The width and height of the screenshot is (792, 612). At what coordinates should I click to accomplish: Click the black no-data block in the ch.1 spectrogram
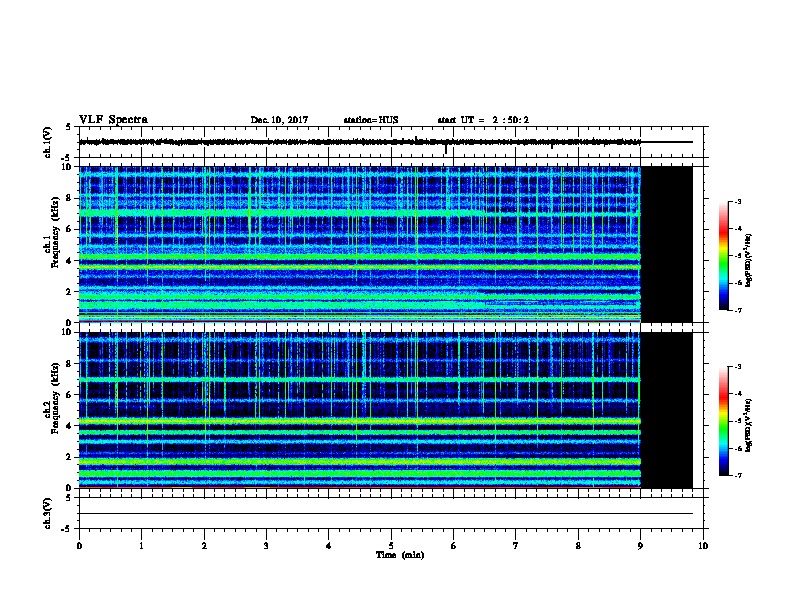click(x=667, y=244)
